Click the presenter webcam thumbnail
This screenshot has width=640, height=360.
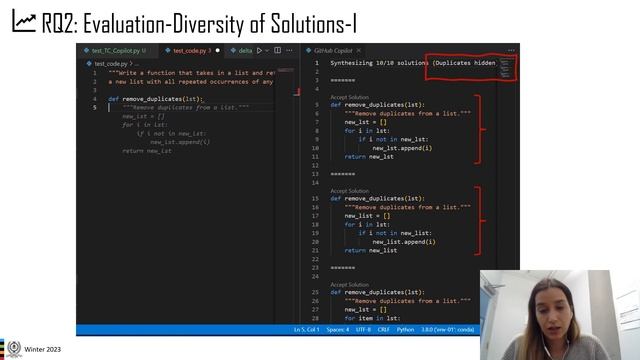coord(560,315)
